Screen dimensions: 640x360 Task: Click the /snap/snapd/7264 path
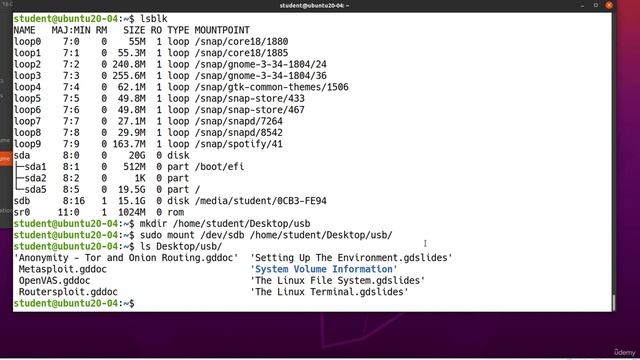238,121
